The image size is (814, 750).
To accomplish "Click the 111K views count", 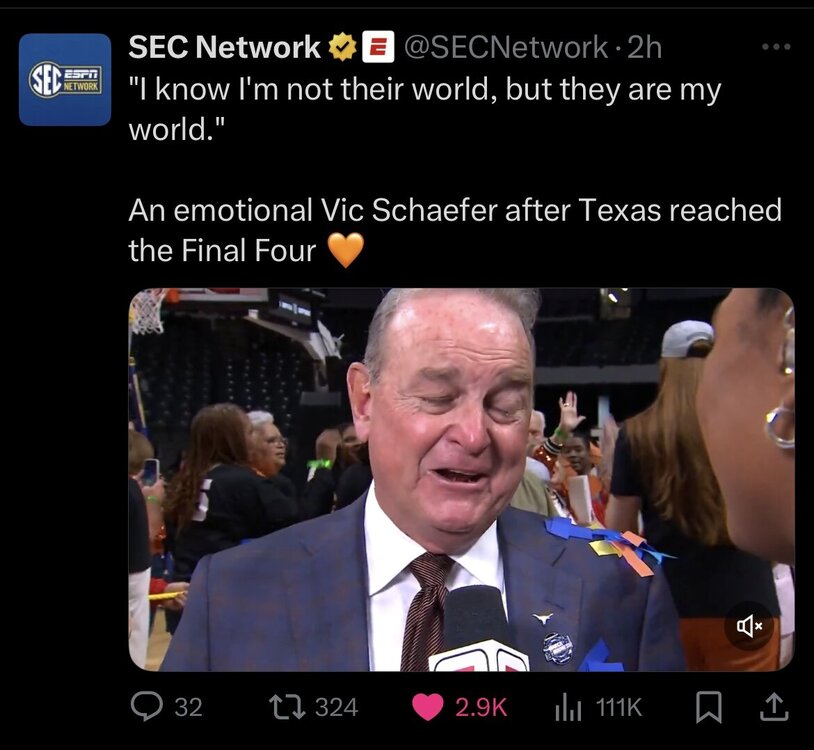I will 618,707.
